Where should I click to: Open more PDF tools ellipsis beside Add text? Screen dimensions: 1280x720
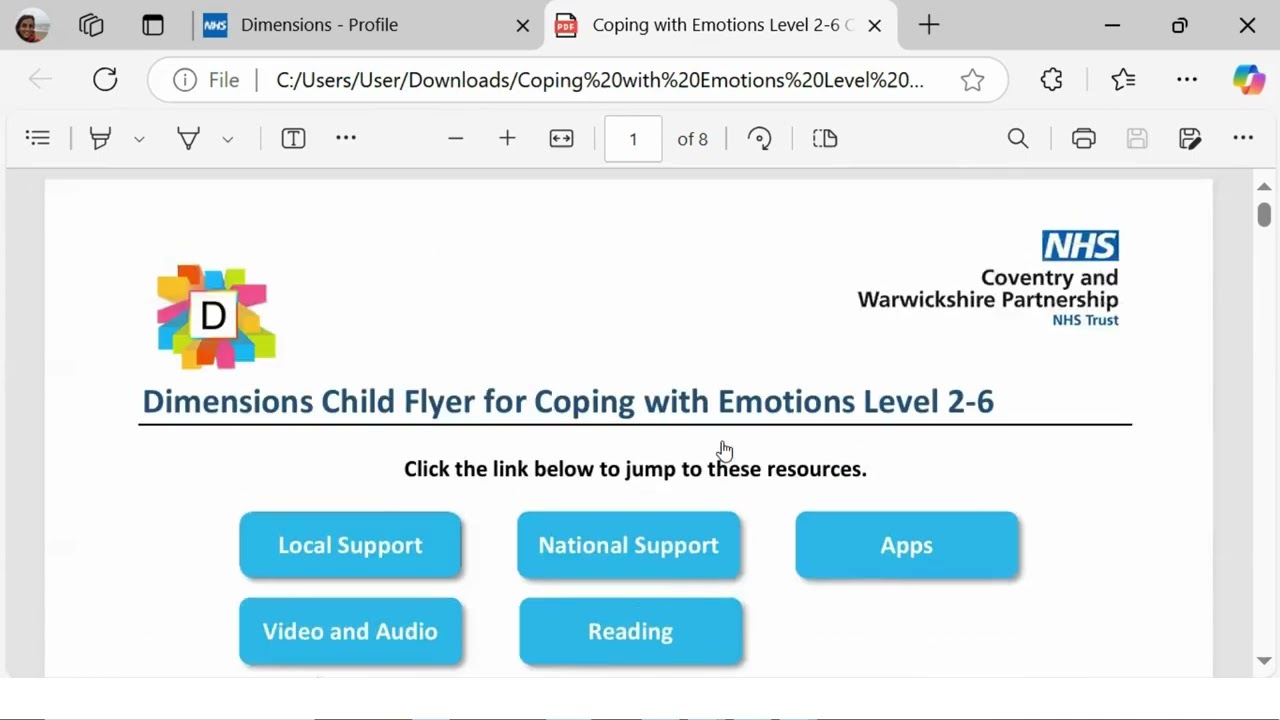coord(346,139)
